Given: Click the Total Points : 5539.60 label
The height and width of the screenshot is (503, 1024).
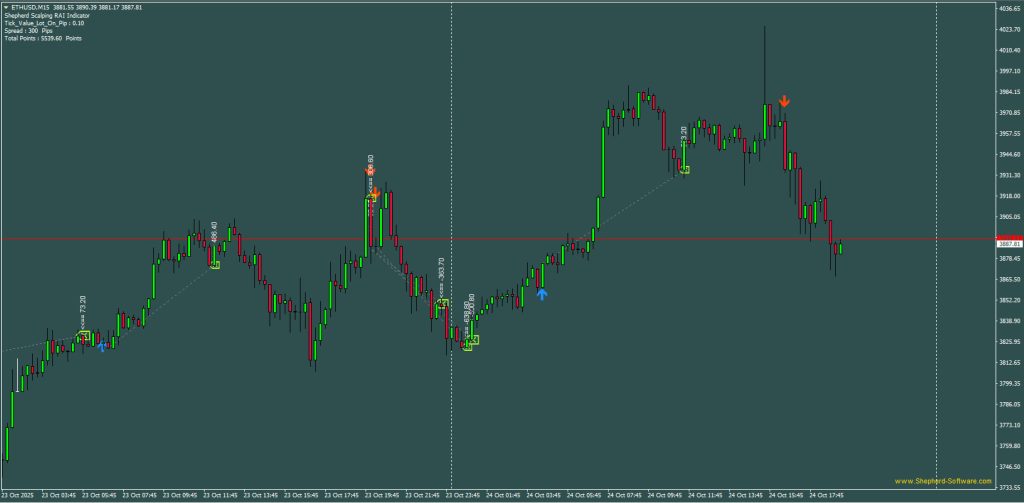Looking at the screenshot, I should (42, 39).
